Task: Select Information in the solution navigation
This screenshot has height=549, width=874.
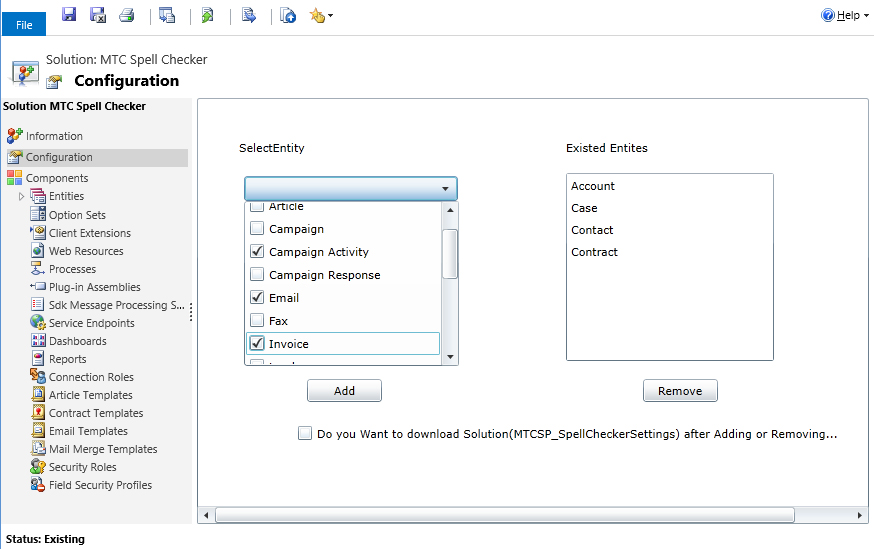Action: pyautogui.click(x=54, y=136)
